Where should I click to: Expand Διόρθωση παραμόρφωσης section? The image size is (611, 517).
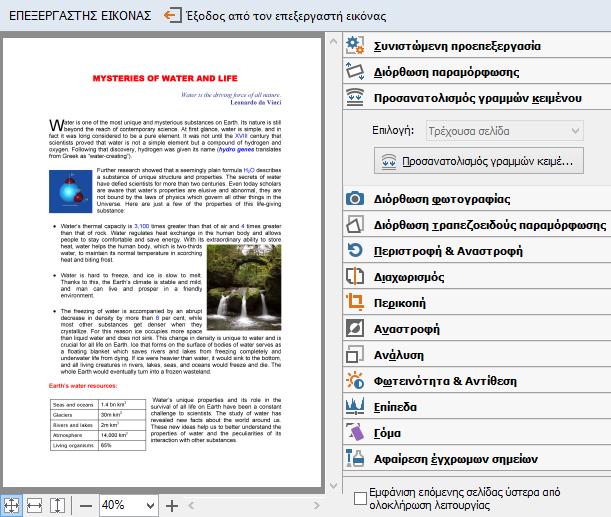pyautogui.click(x=477, y=72)
